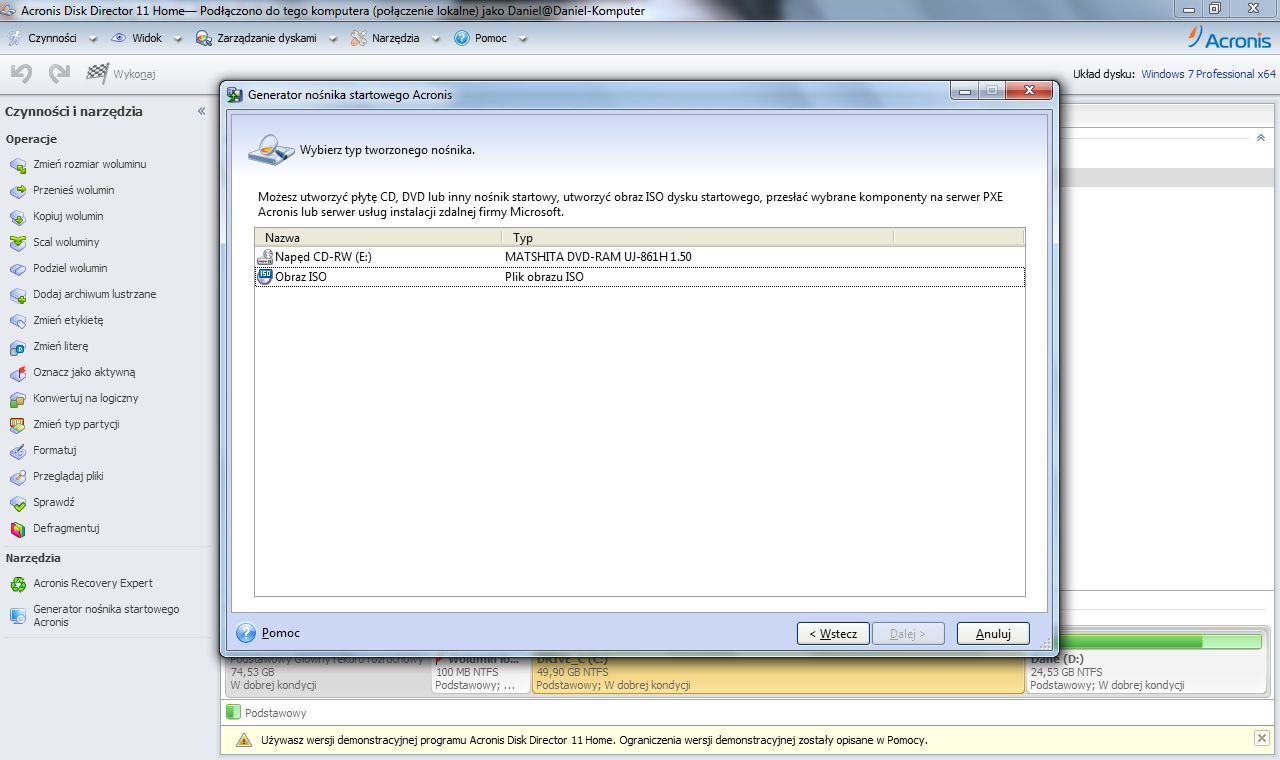Click Acronis Recovery Expert text link
1280x760 pixels.
point(93,583)
